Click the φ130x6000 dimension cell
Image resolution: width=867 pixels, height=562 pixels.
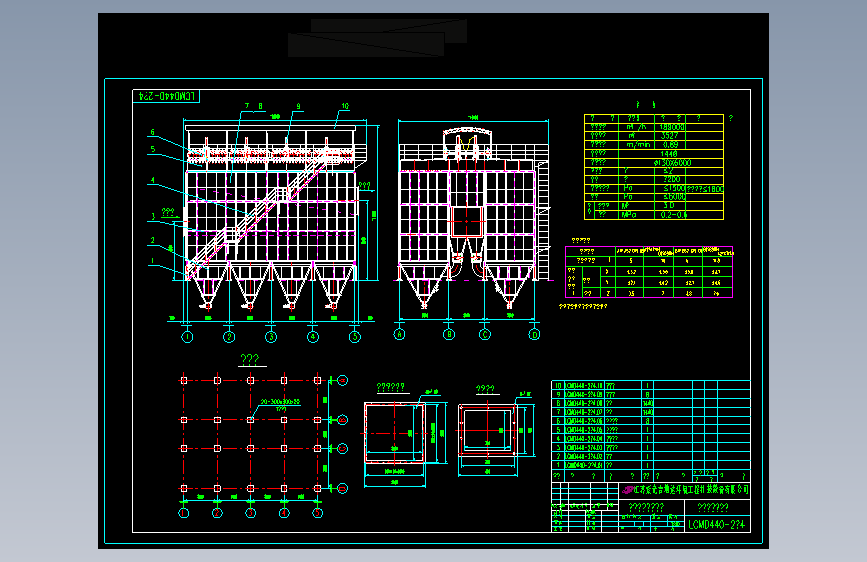click(672, 163)
